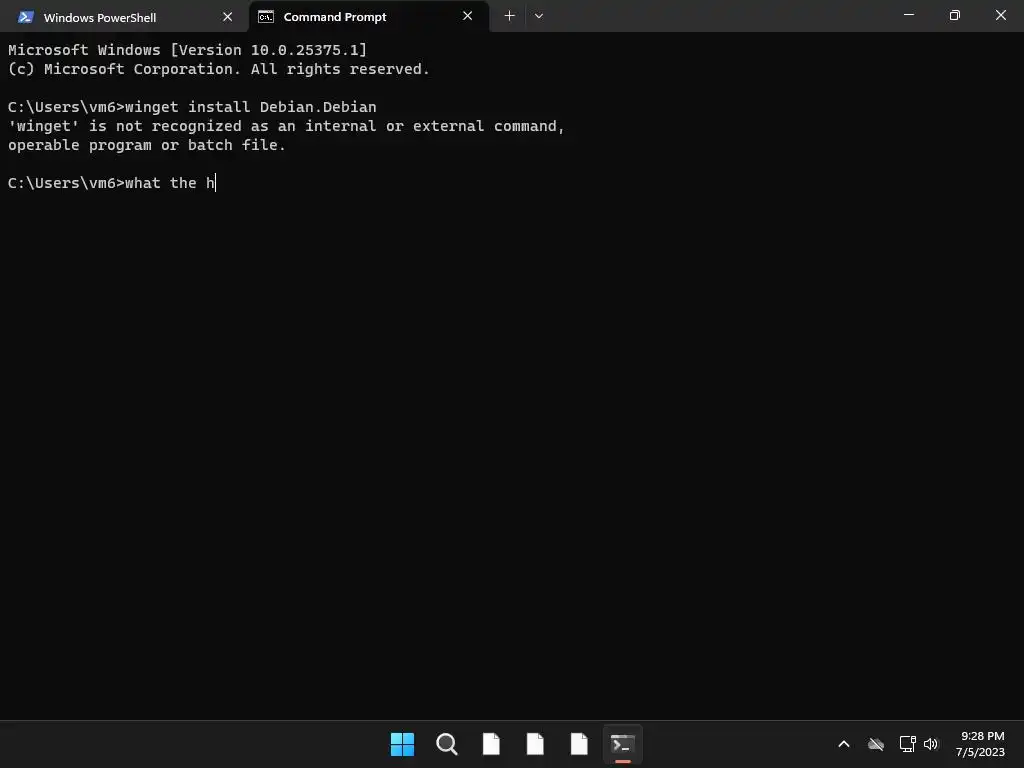Expand the new tab profile dropdown
The width and height of the screenshot is (1024, 768).
tap(539, 16)
